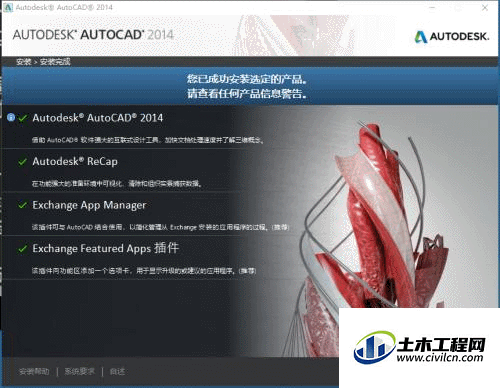This screenshot has height=388, width=500.
Task: Click the 请查看任何产品信息警告 message
Action: pyautogui.click(x=247, y=94)
